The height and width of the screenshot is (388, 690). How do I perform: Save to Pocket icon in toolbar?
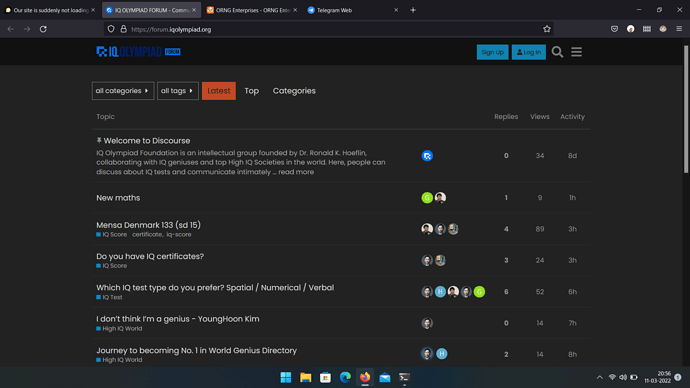tap(614, 29)
